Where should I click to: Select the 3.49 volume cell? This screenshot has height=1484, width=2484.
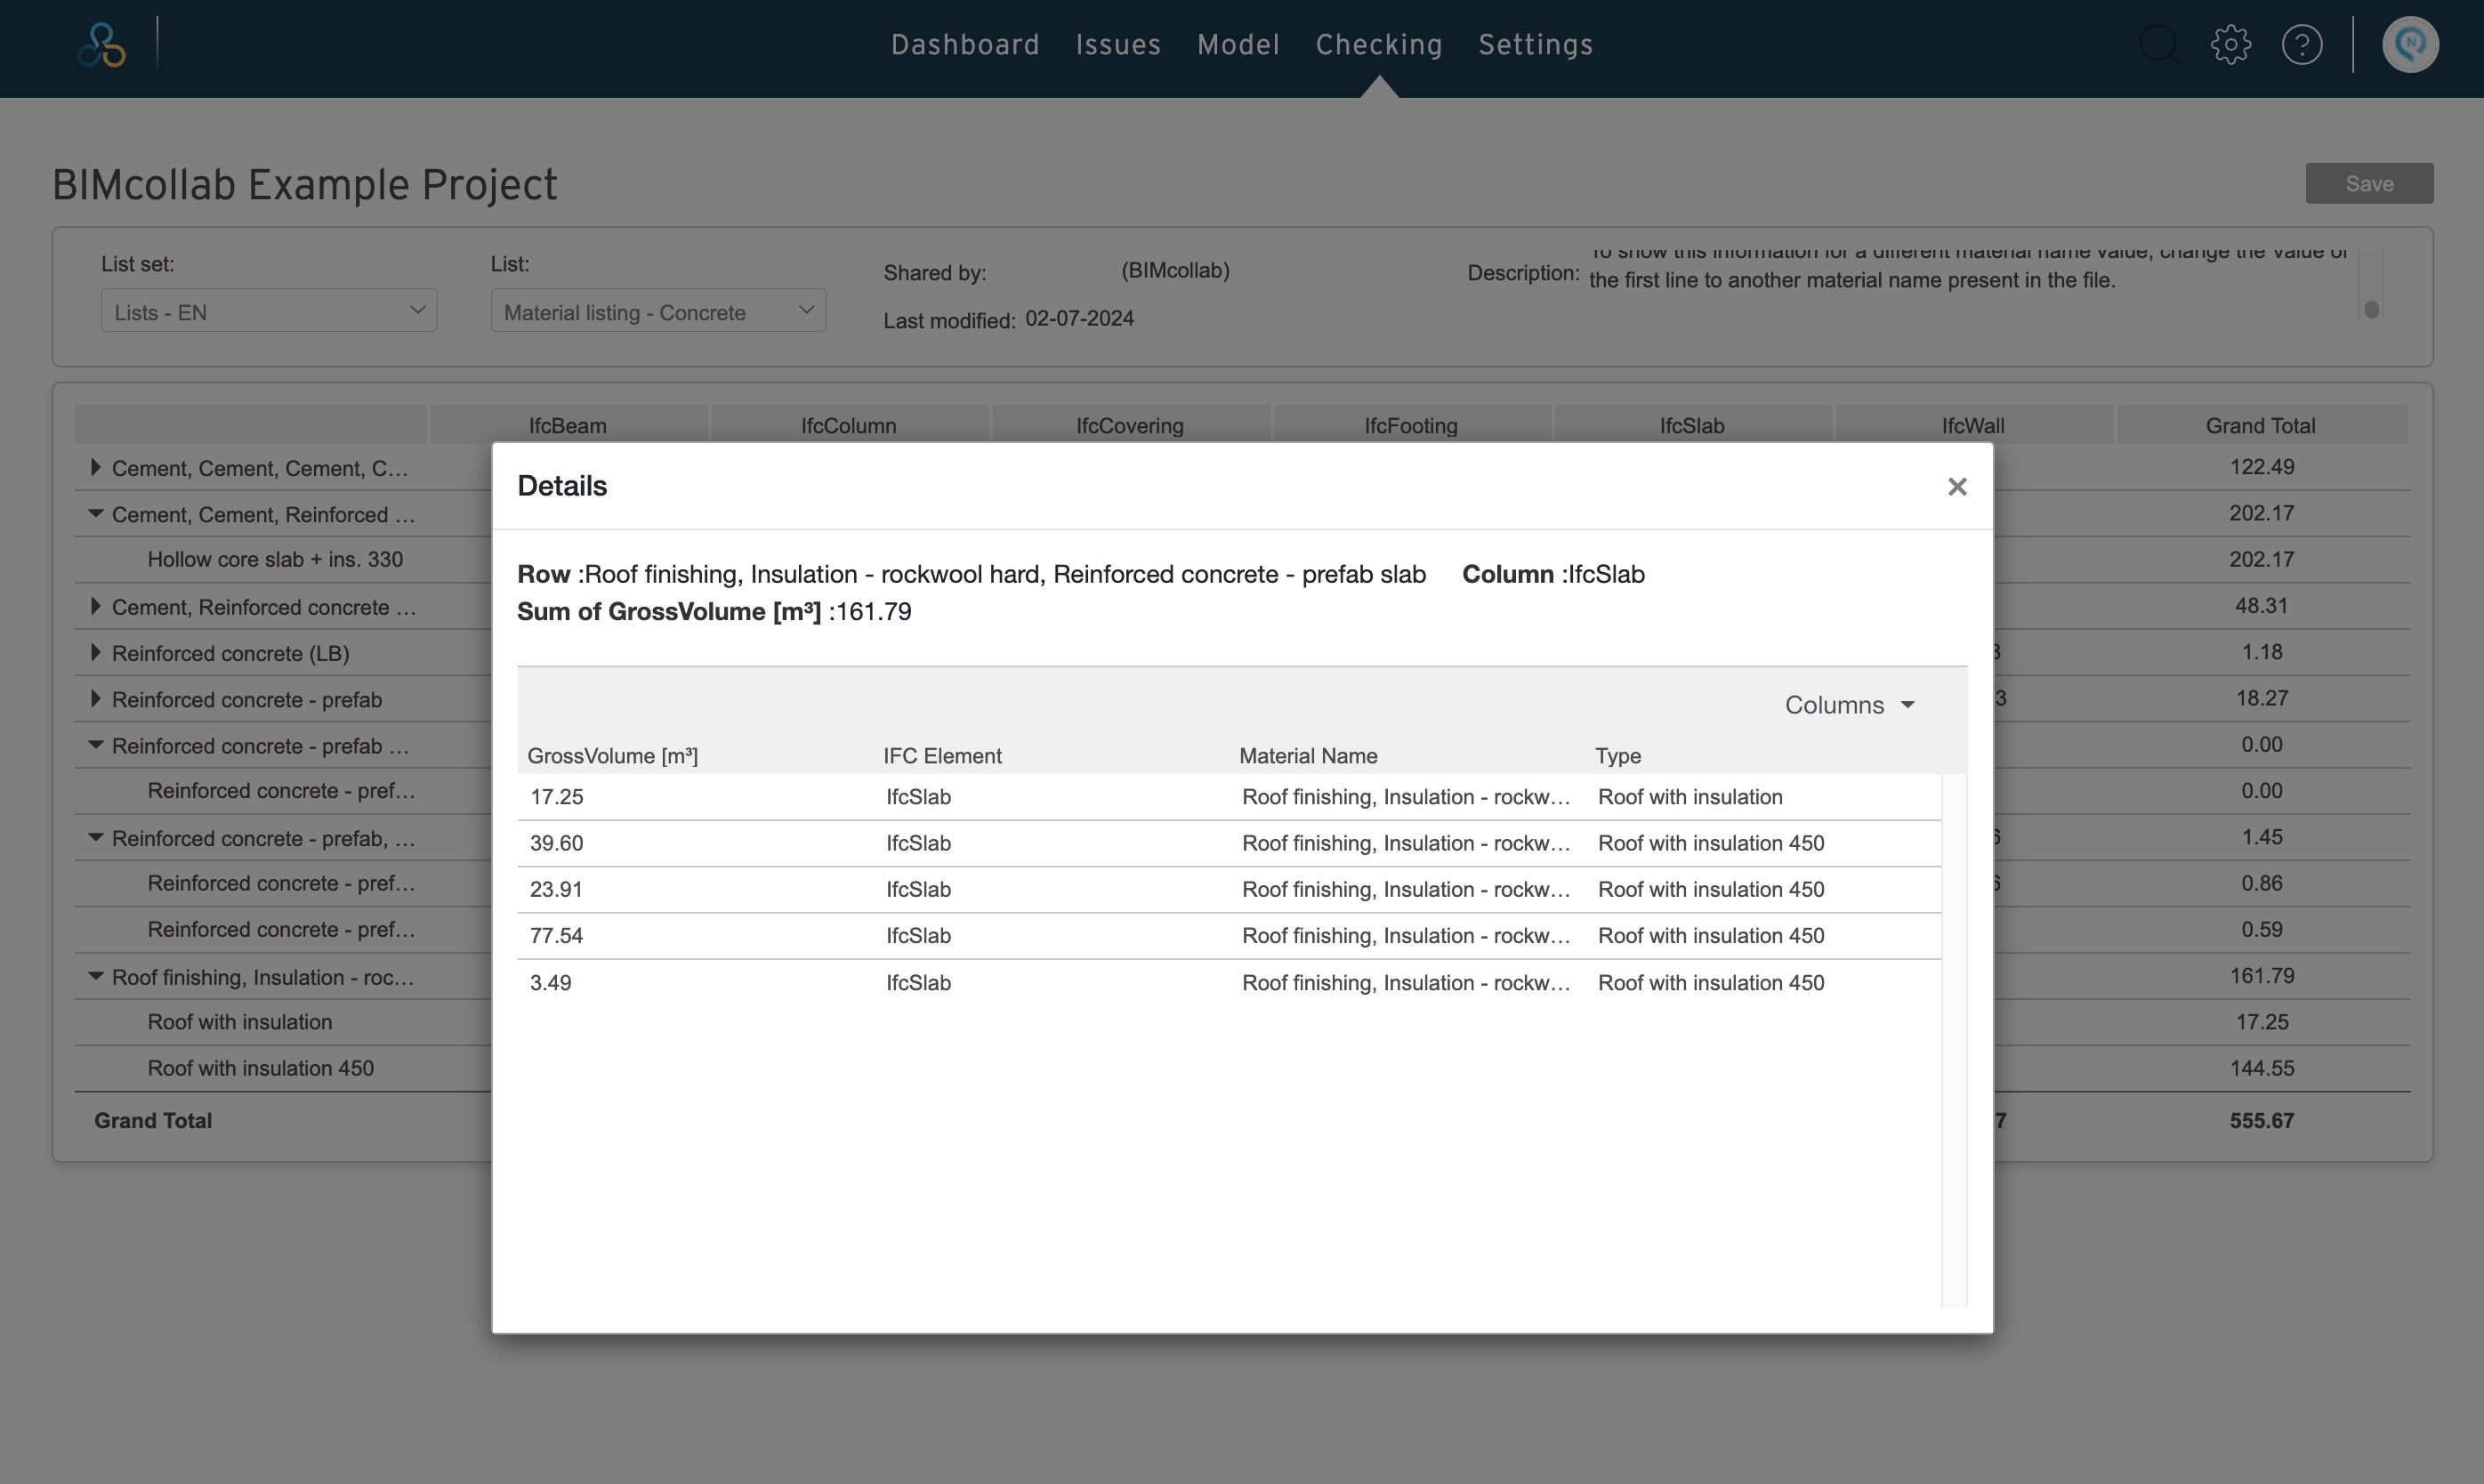coord(551,983)
